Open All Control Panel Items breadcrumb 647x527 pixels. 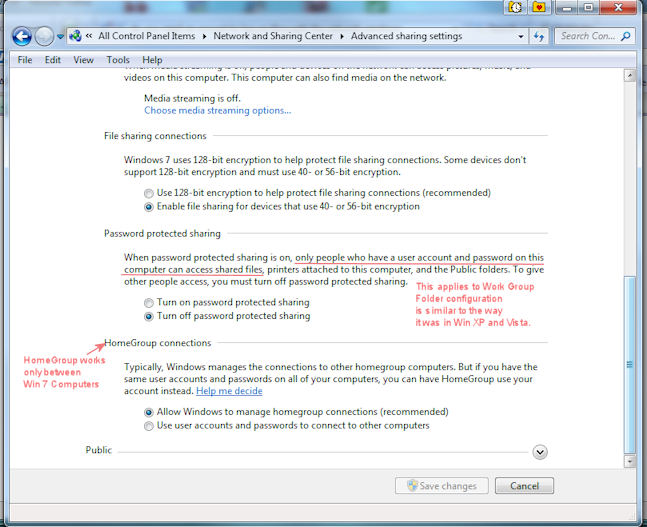point(146,36)
